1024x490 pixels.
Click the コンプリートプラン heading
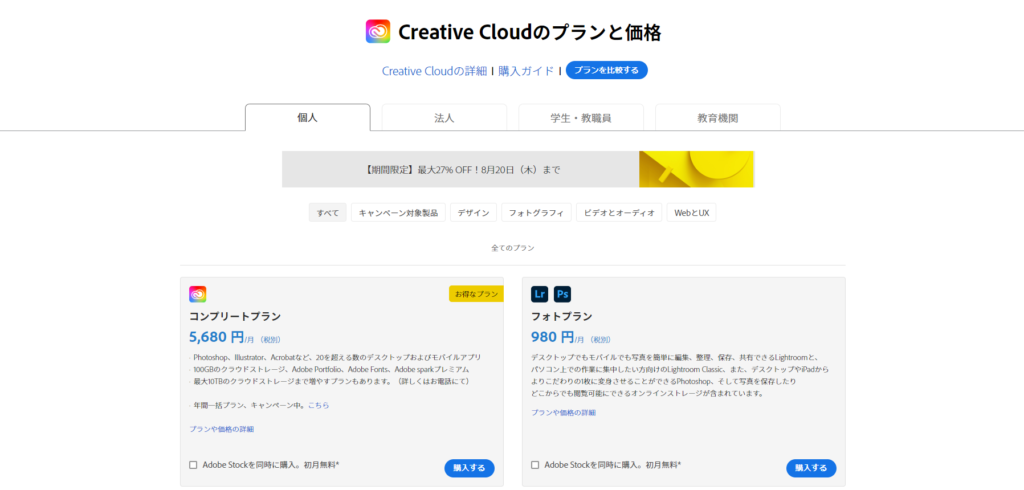[235, 317]
